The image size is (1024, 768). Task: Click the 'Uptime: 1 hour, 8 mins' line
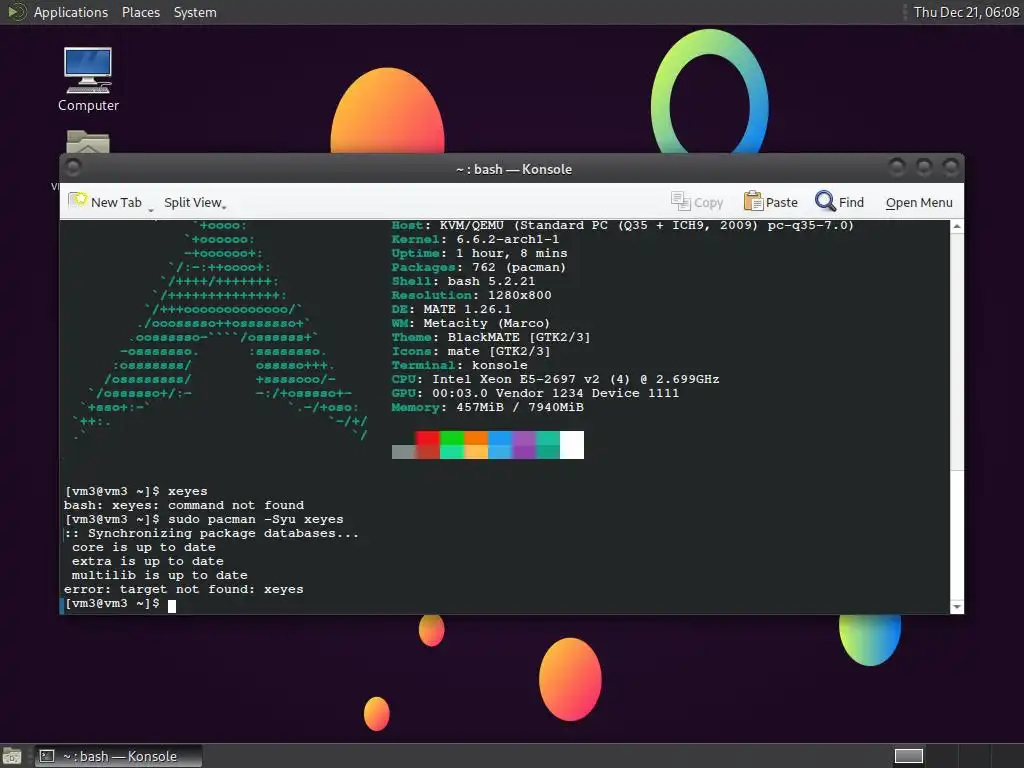pos(479,253)
